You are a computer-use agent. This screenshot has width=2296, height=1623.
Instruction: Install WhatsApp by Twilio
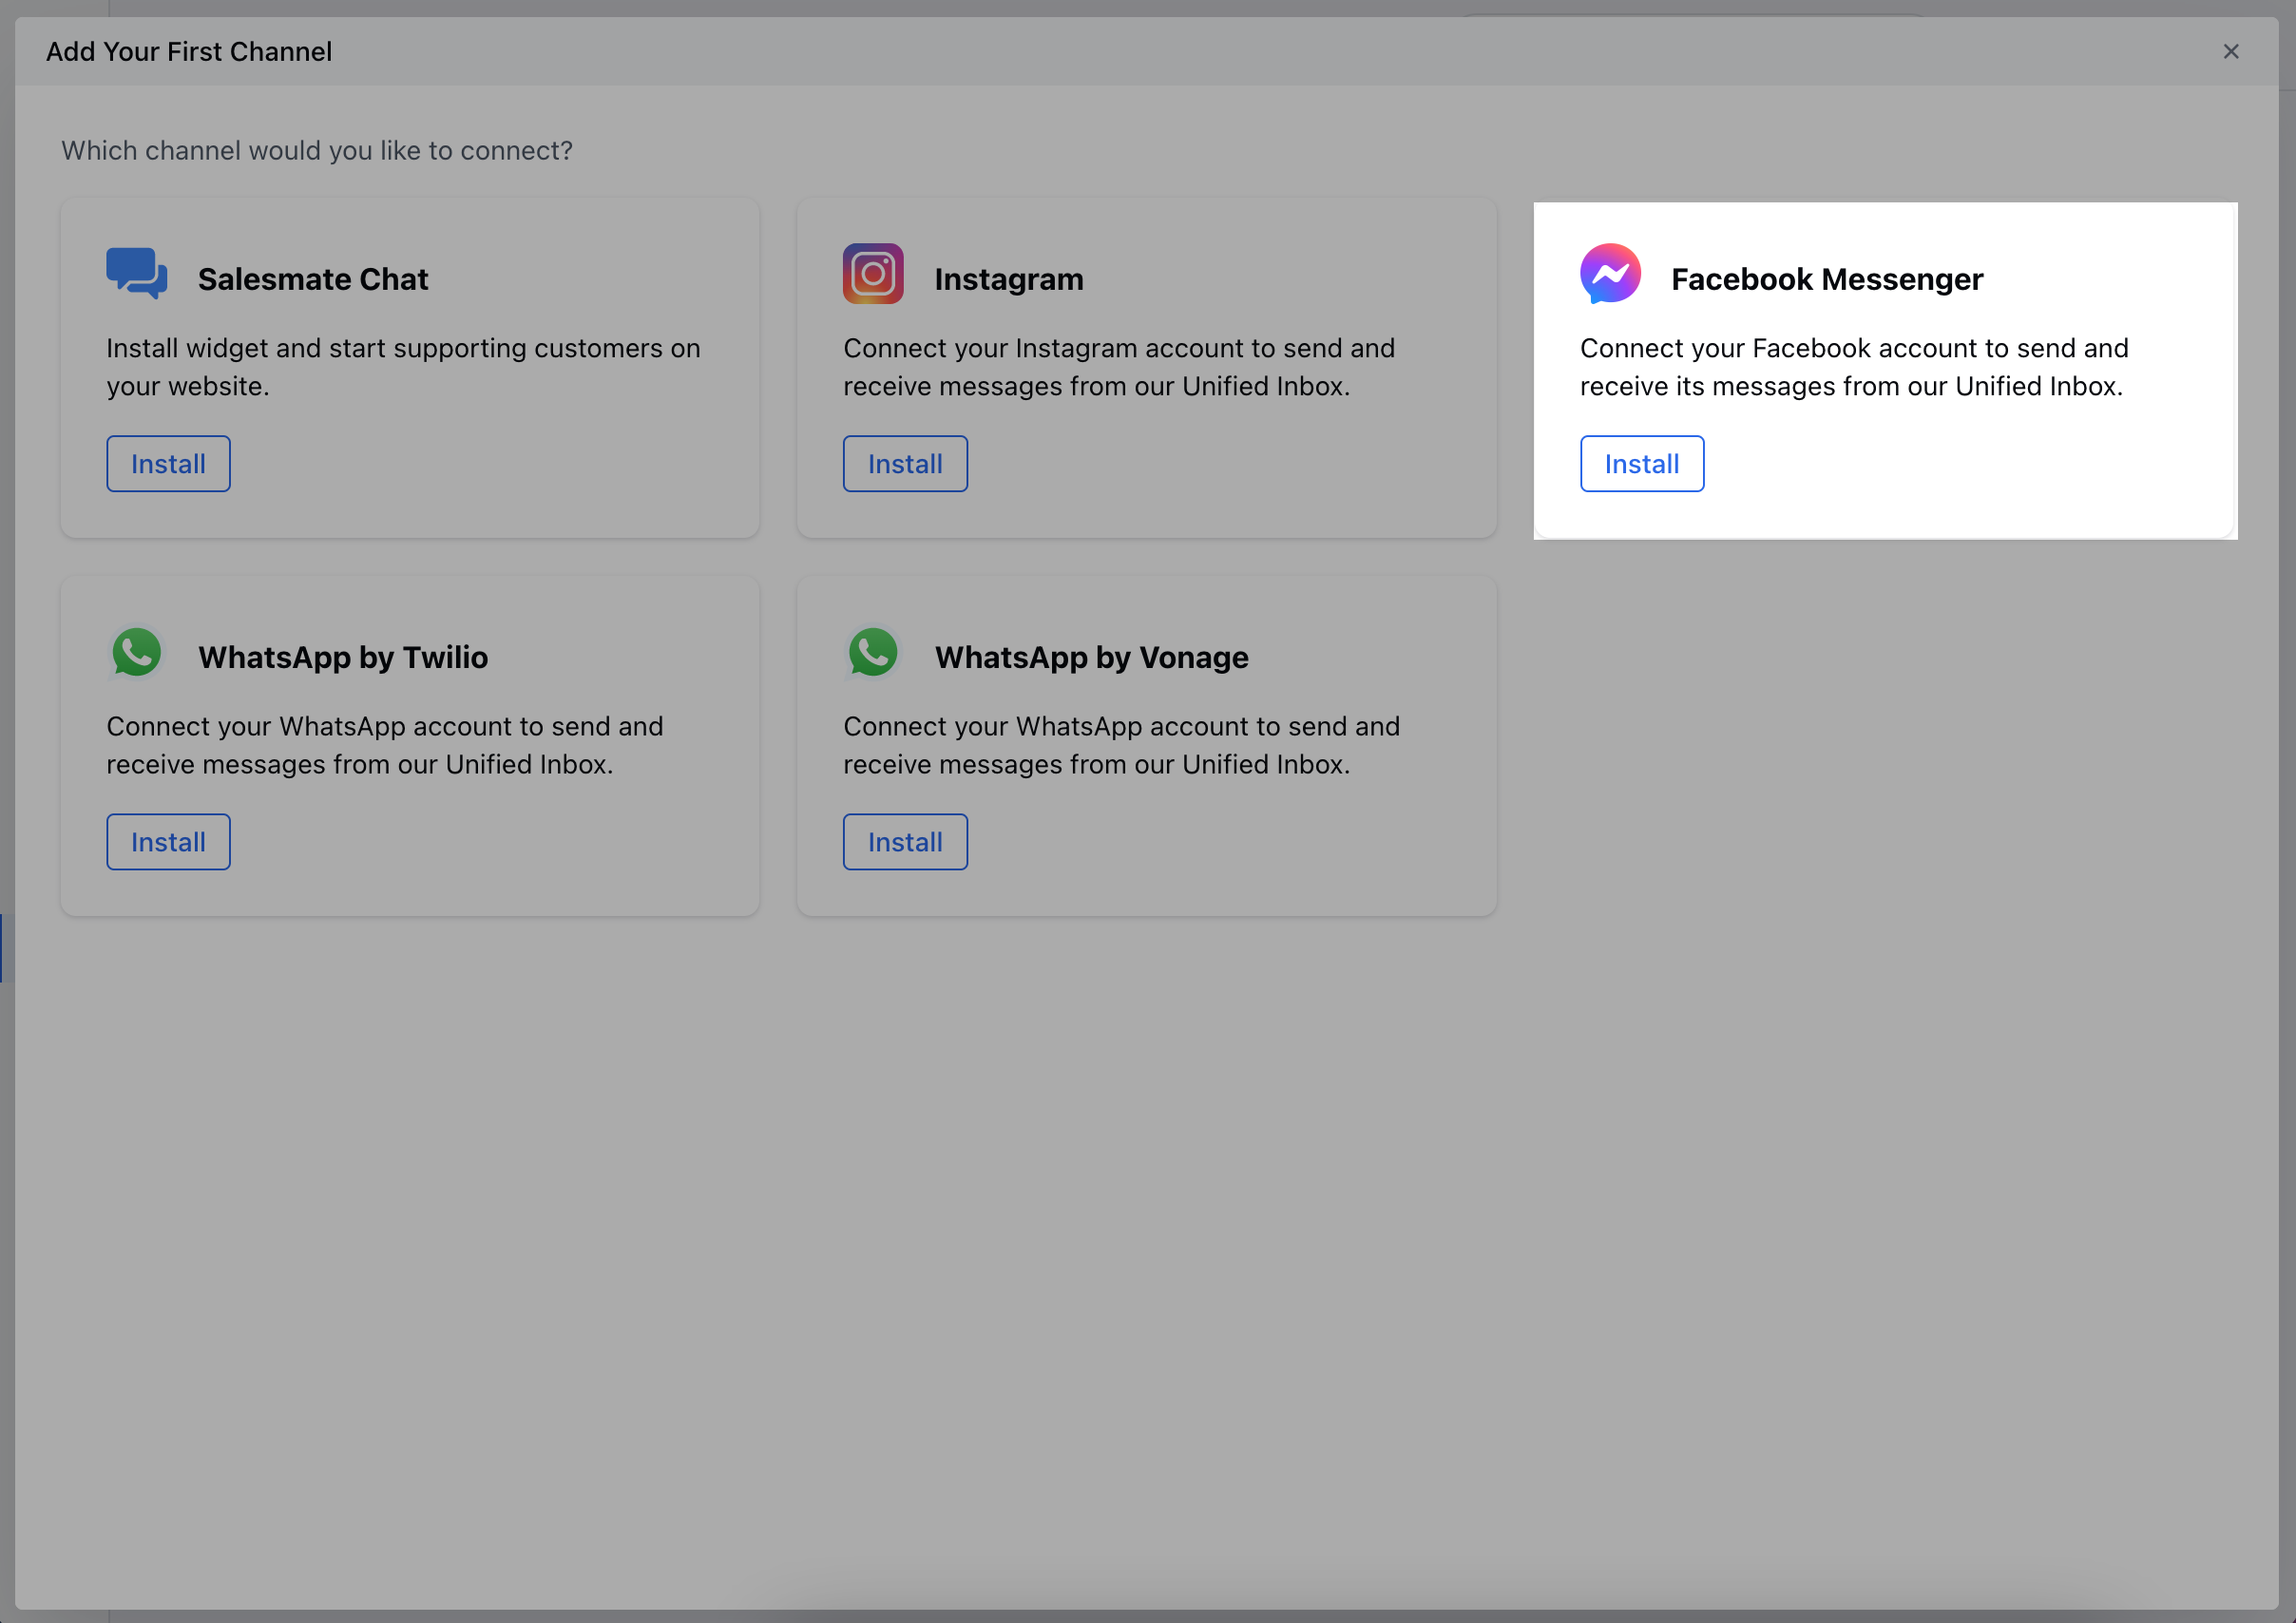click(x=168, y=842)
